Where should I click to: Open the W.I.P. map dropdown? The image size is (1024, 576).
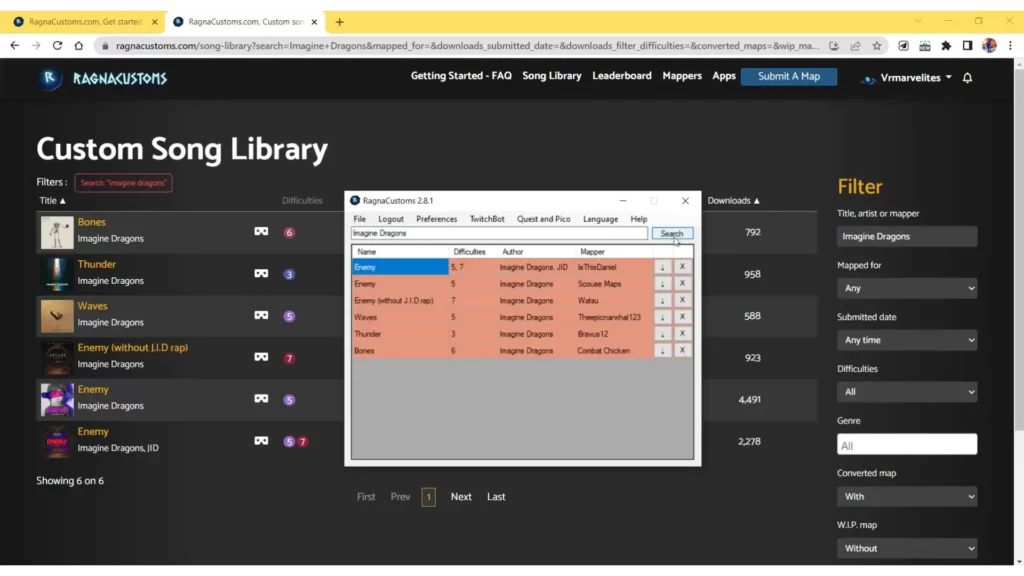(x=906, y=549)
